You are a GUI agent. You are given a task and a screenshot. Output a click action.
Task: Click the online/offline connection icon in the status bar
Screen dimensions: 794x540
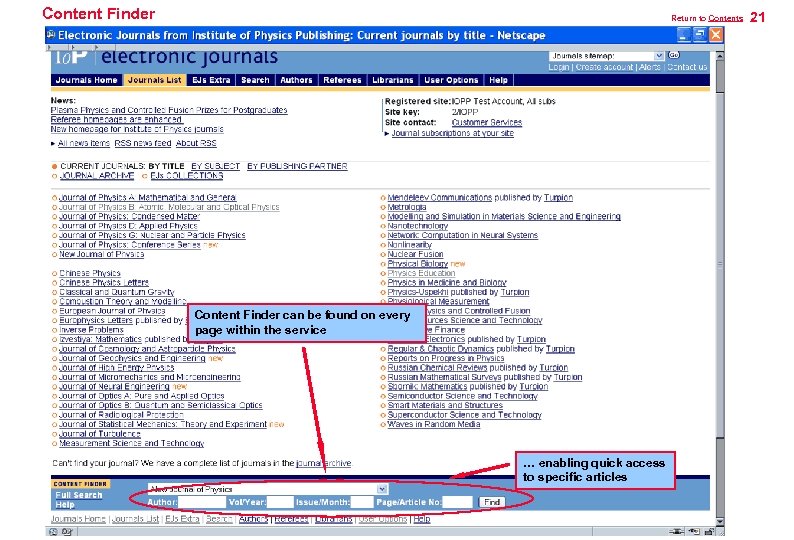[676, 531]
